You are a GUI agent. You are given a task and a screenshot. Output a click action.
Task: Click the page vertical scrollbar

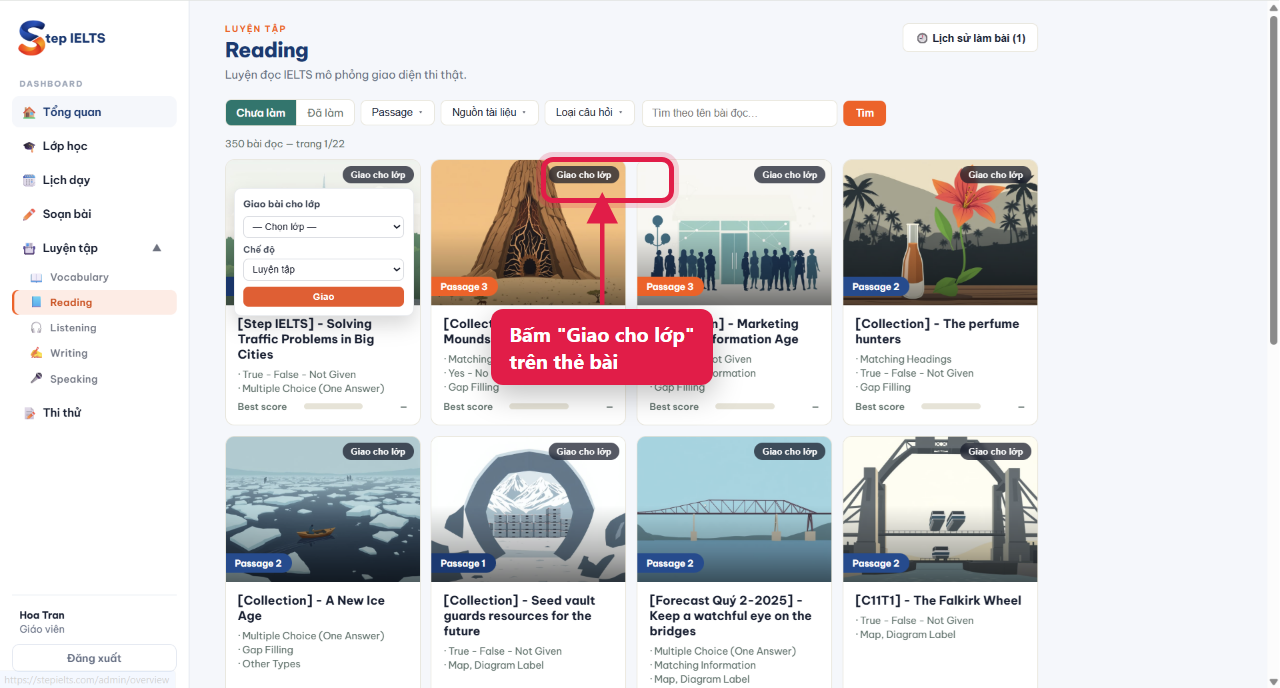click(1273, 180)
